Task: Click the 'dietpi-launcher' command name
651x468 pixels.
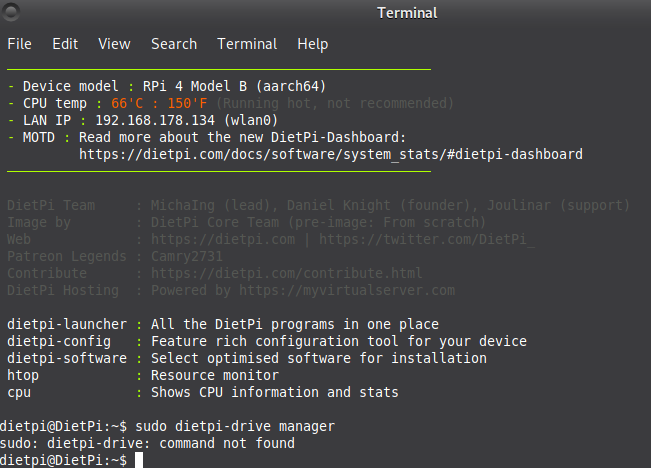Action: [67, 324]
